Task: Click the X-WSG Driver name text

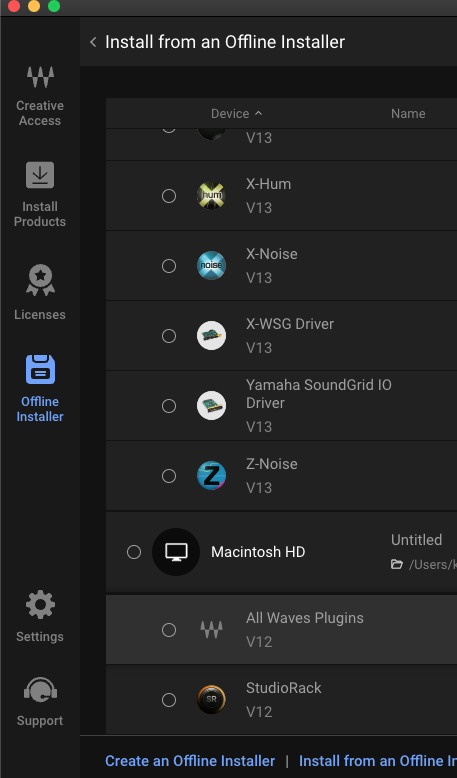Action: [x=290, y=324]
